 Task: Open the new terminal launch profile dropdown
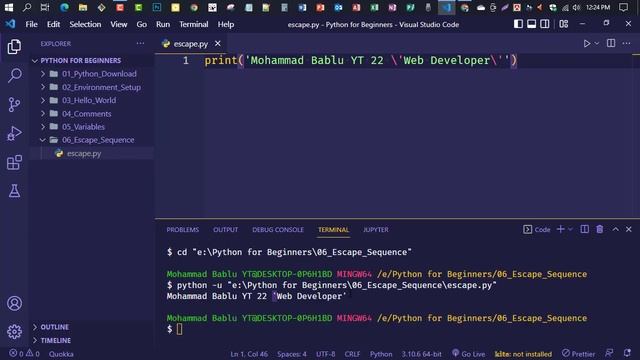tap(570, 229)
